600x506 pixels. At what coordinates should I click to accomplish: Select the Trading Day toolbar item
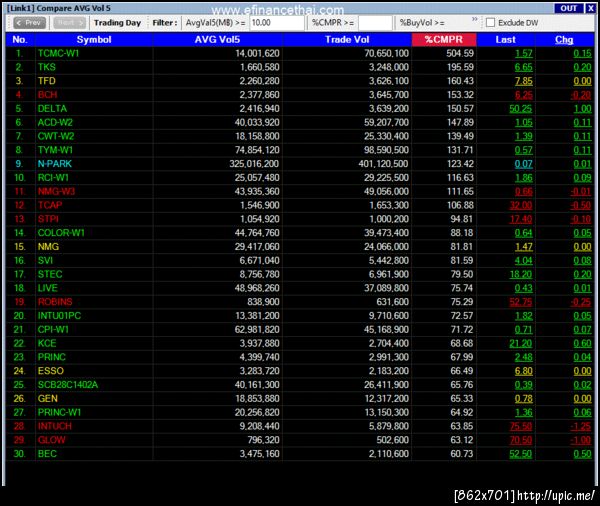click(117, 23)
